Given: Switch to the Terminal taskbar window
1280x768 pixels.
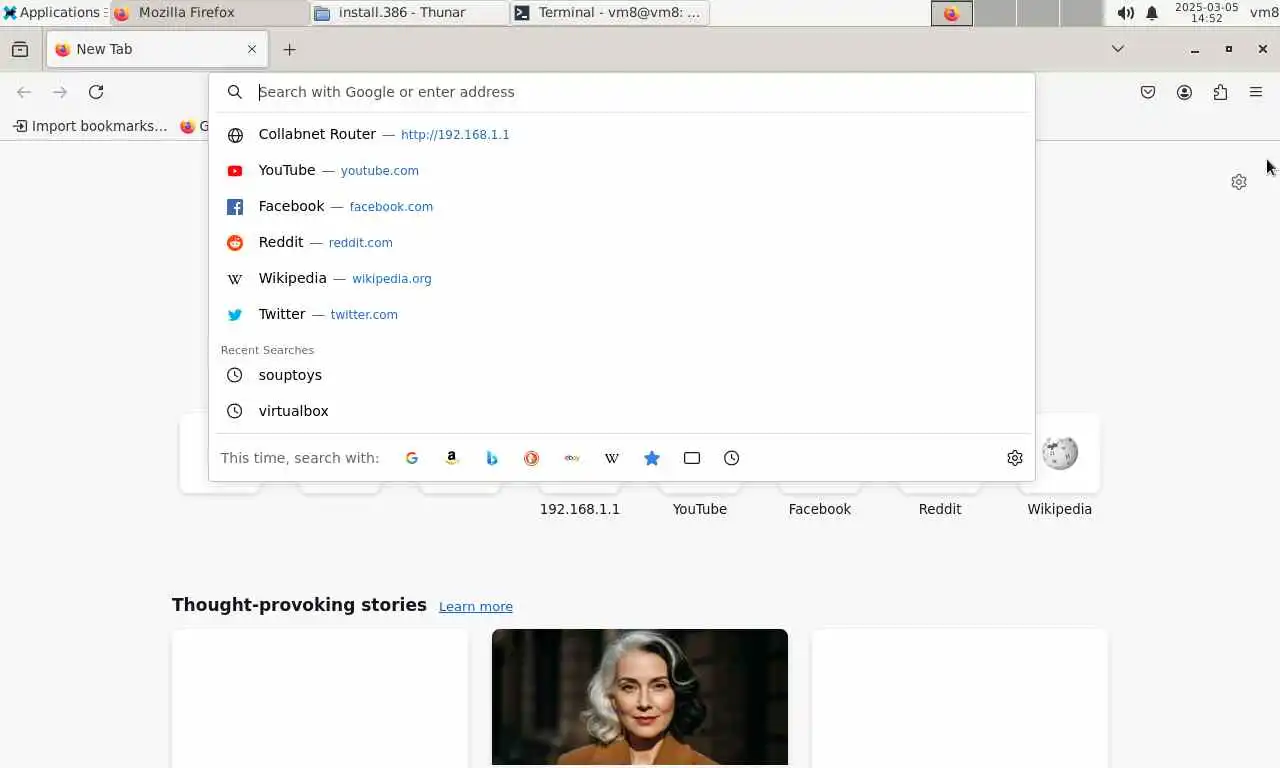Looking at the screenshot, I should pos(610,13).
